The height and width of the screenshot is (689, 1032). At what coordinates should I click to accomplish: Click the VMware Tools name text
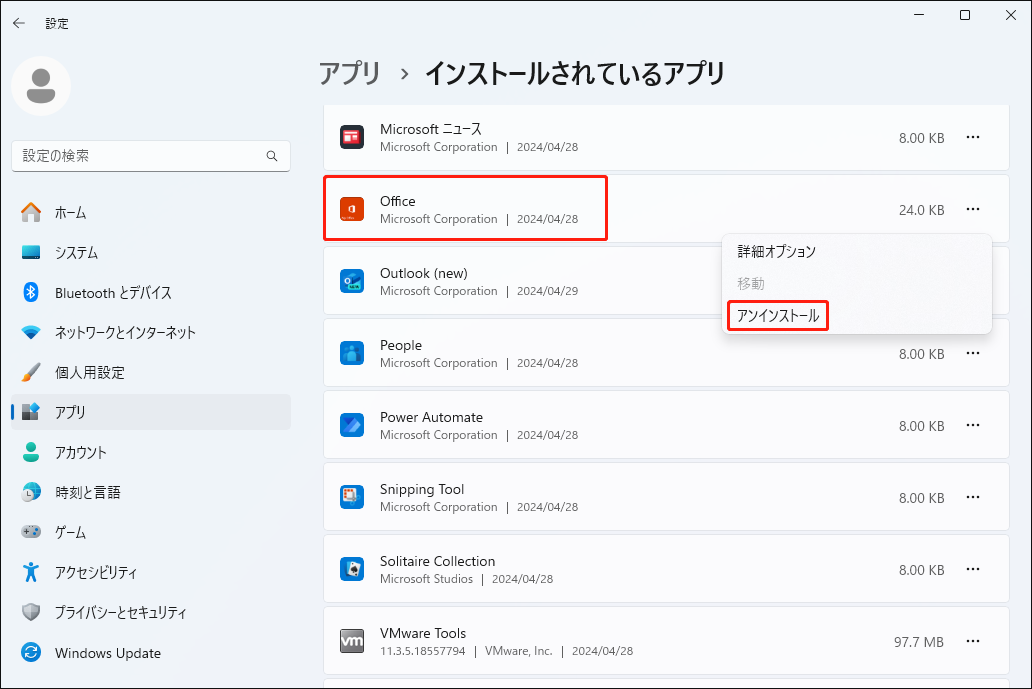(423, 633)
